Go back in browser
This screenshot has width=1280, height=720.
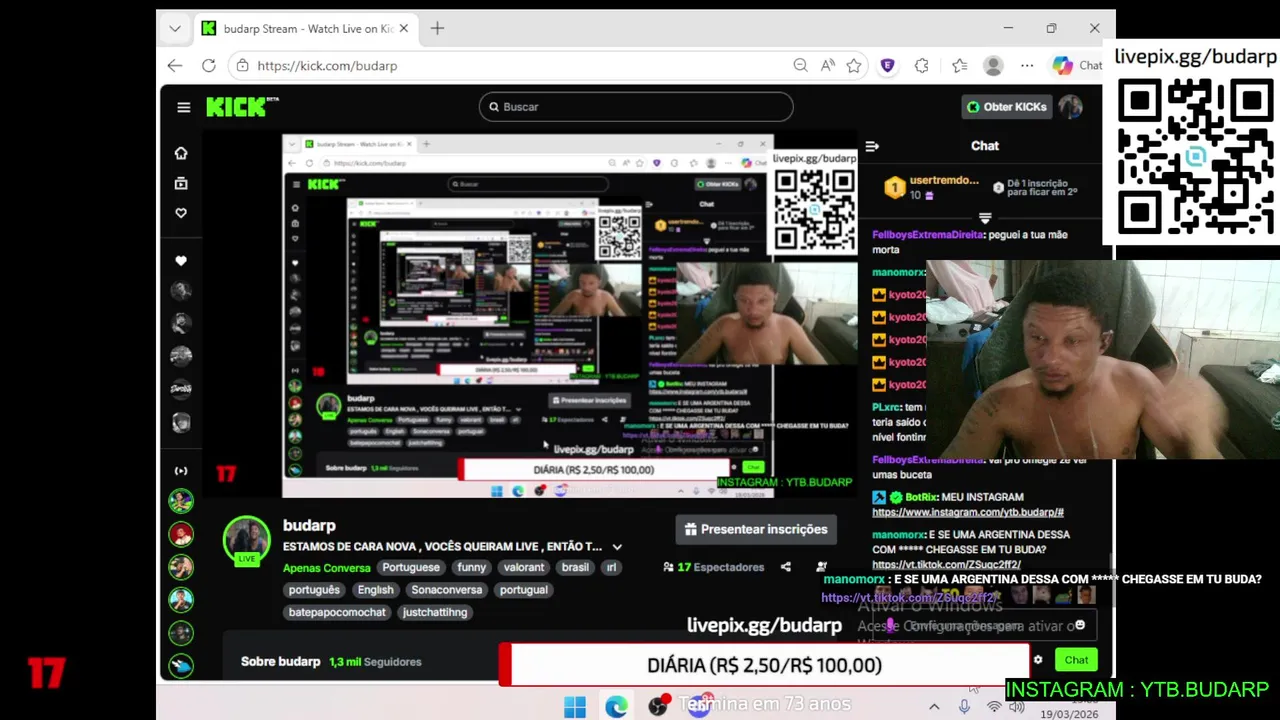click(175, 66)
